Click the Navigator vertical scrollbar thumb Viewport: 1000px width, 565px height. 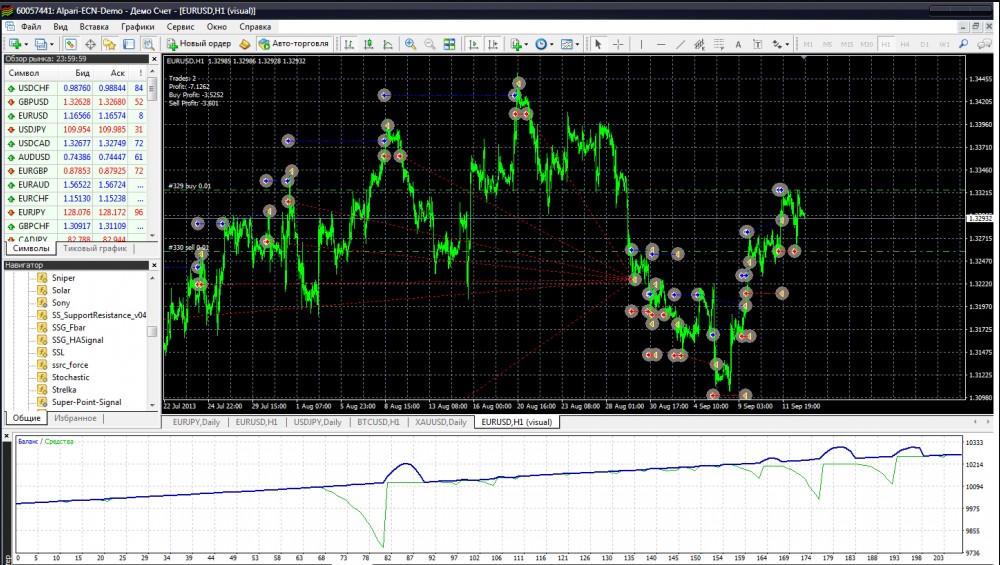[x=152, y=332]
